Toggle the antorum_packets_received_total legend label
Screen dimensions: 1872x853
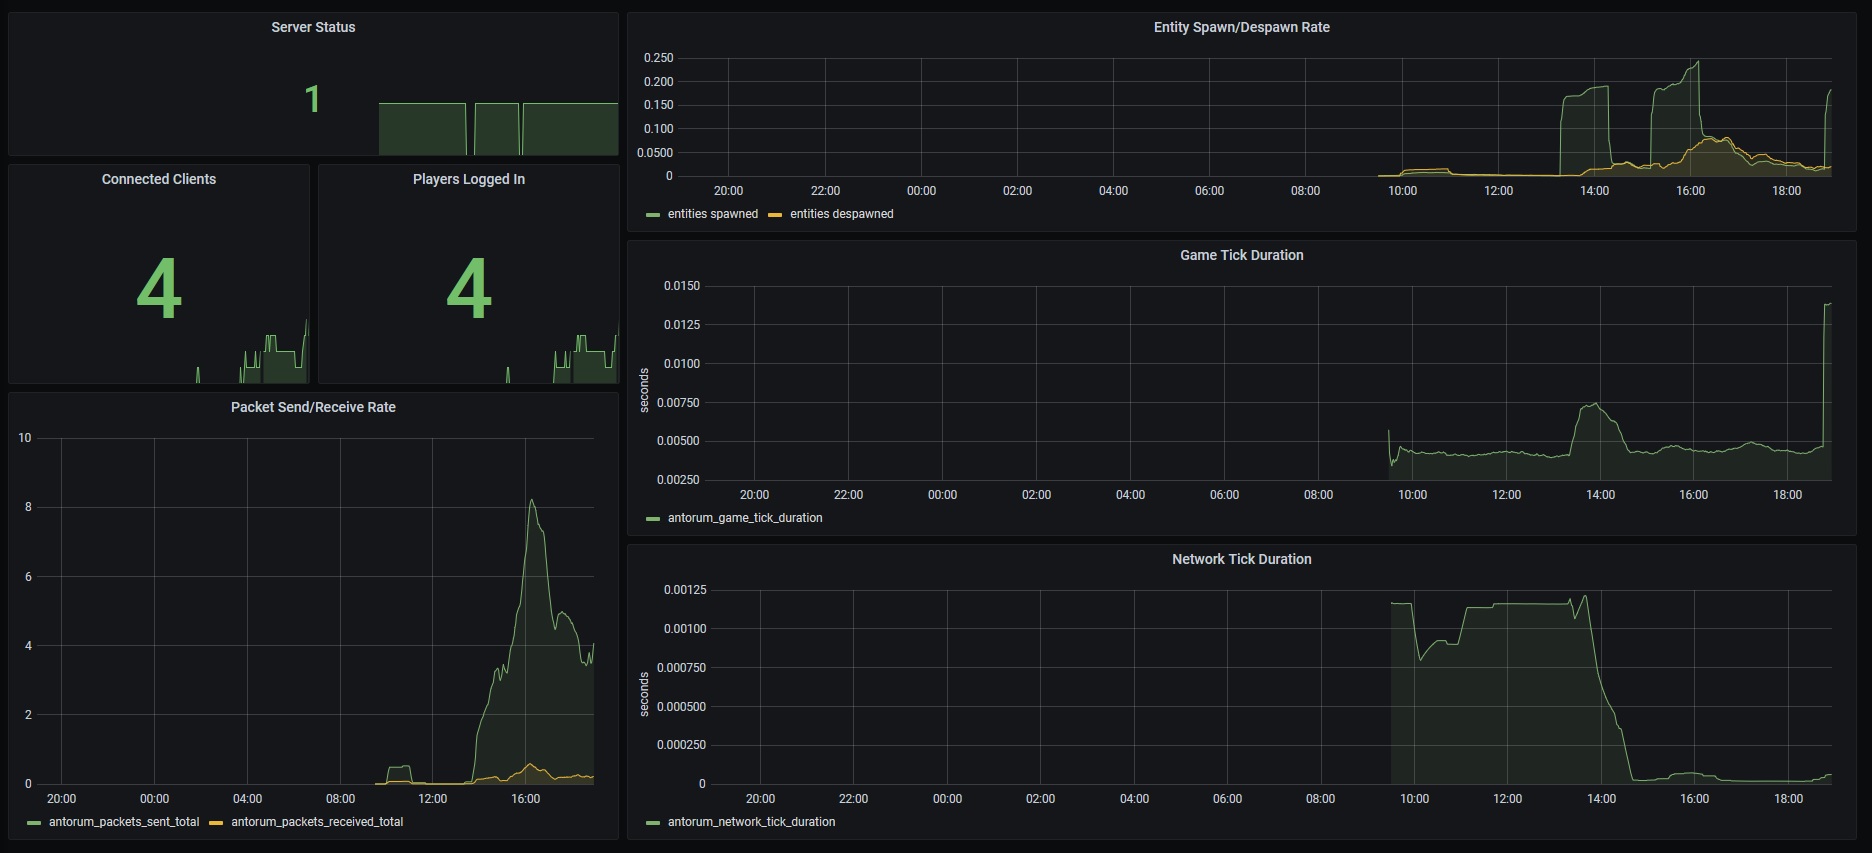[317, 822]
